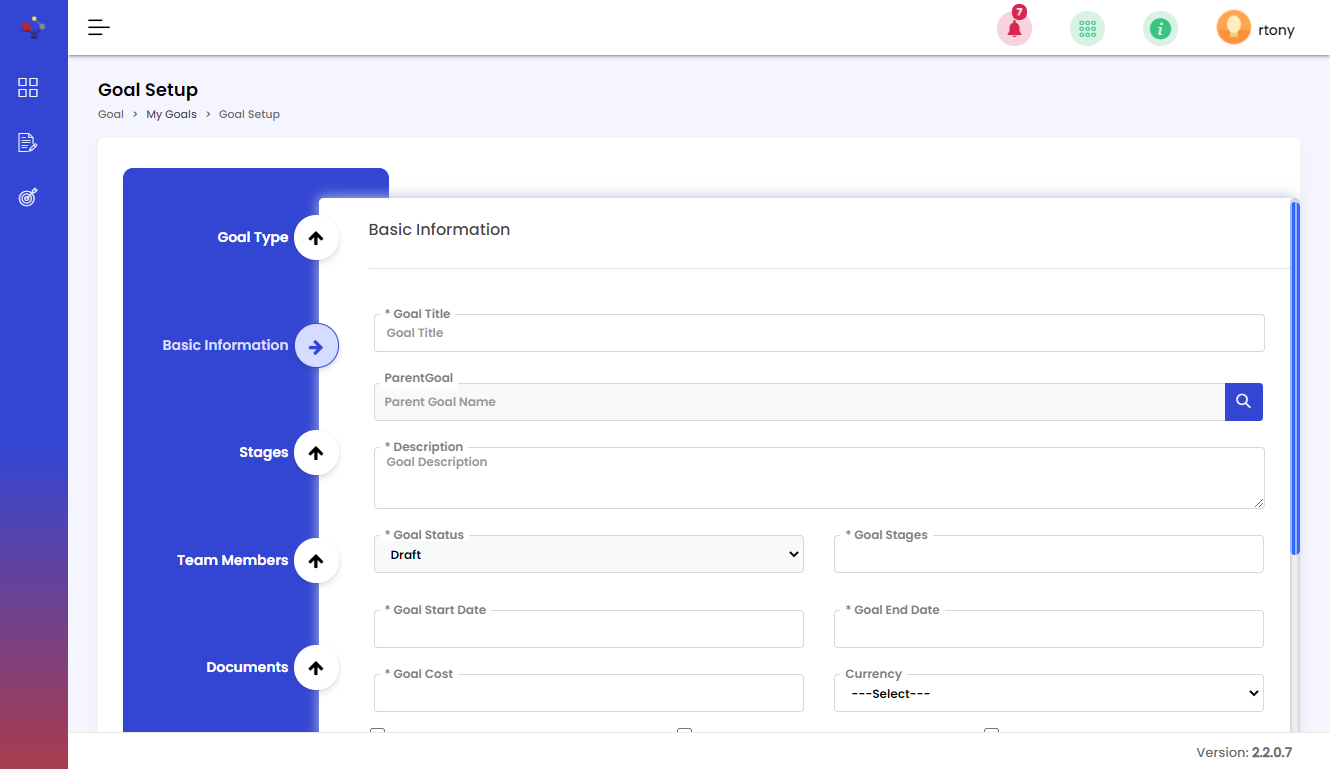Viewport: 1330px width, 769px height.
Task: Click the Goal breadcrumb link
Action: [111, 115]
